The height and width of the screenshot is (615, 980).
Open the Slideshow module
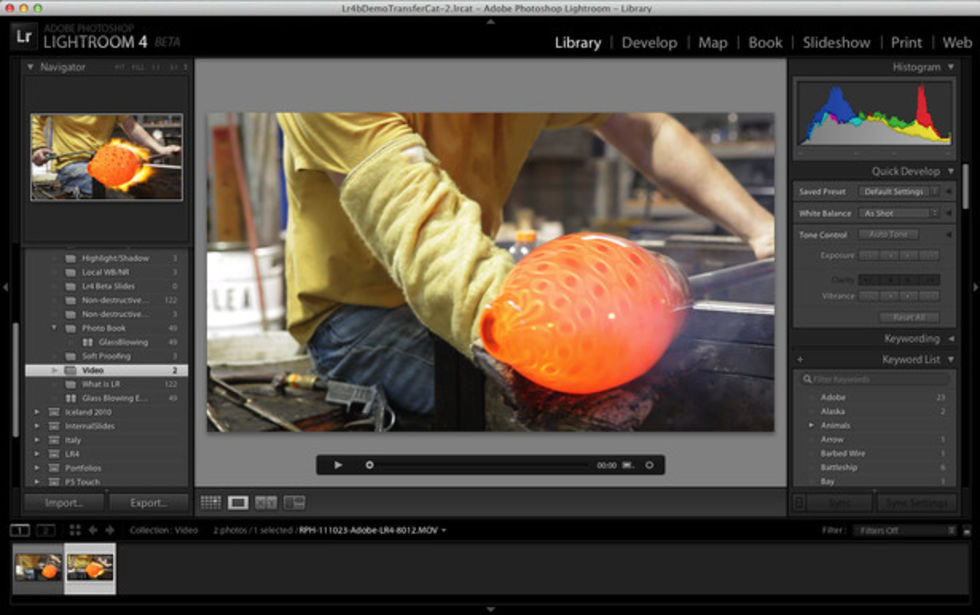(x=836, y=43)
